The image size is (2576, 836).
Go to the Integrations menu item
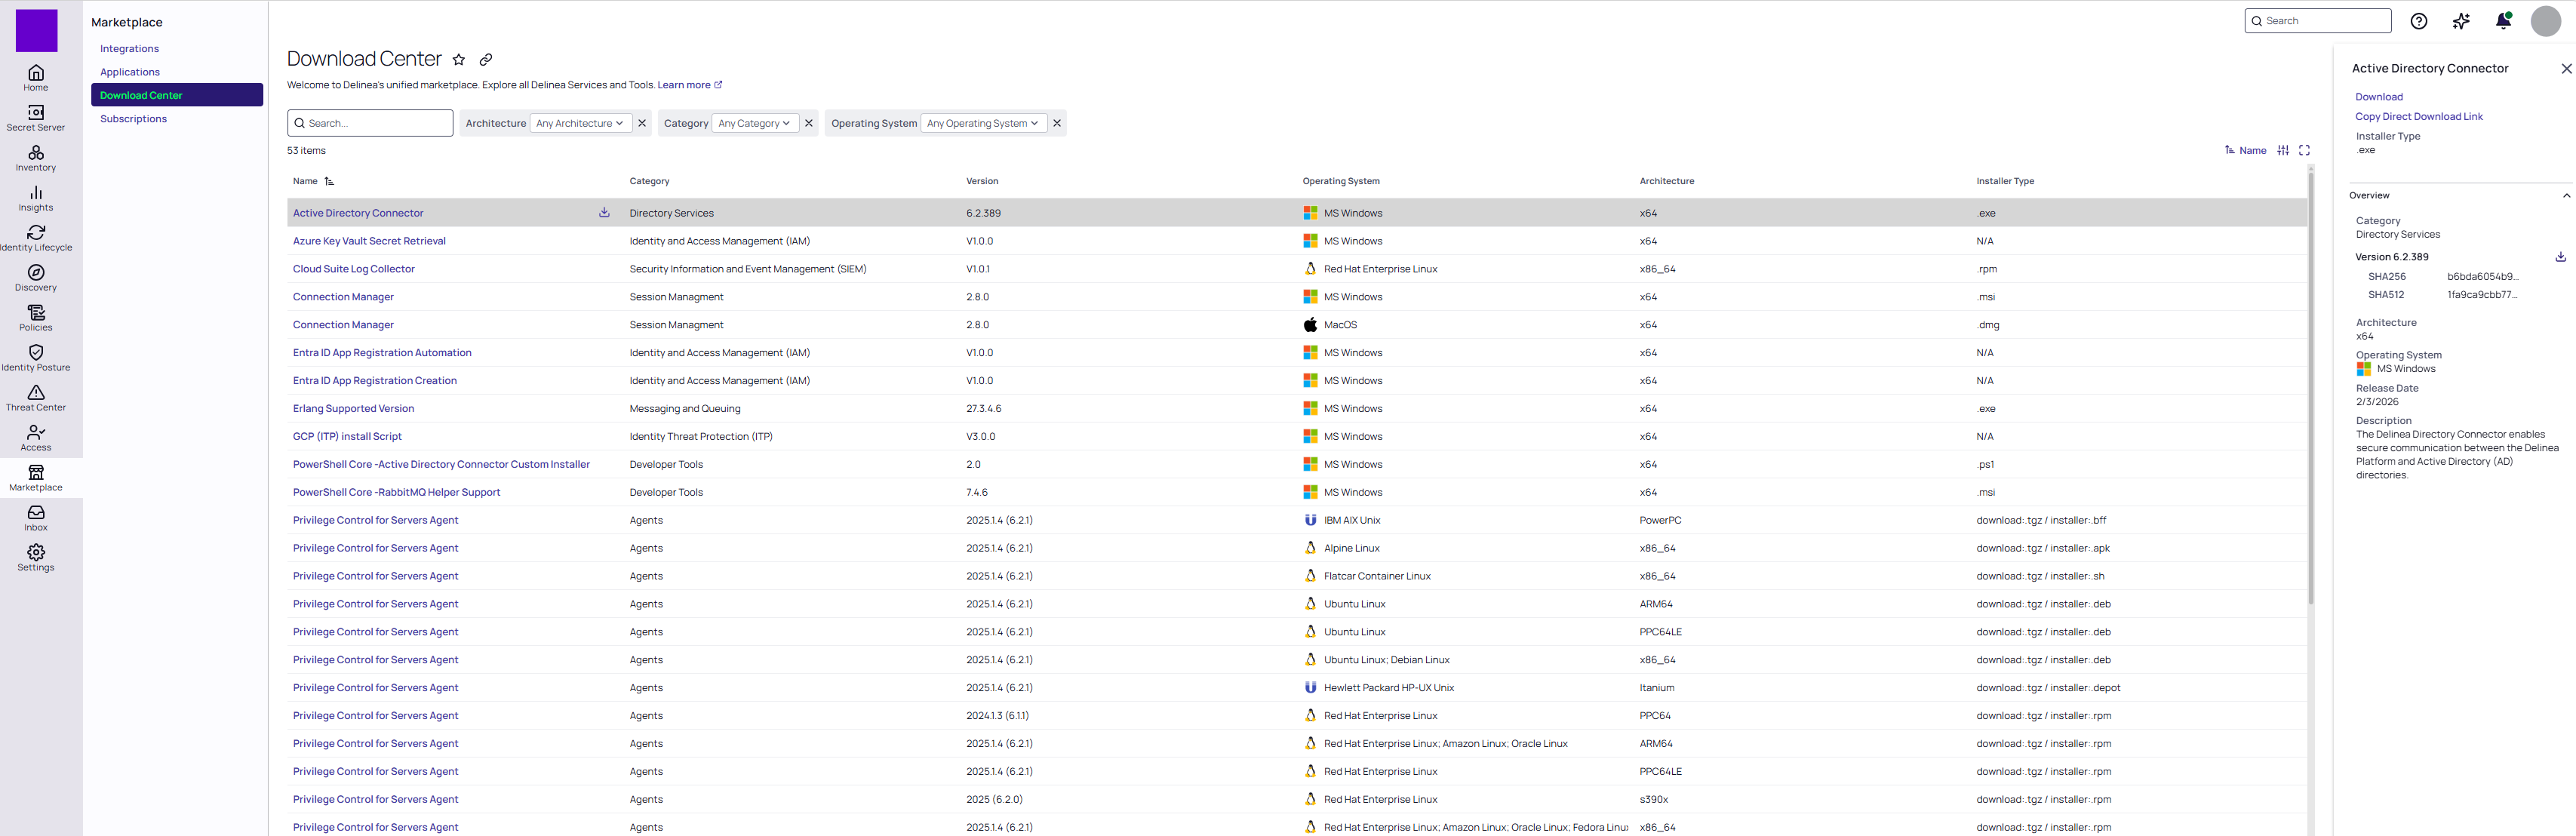129,49
